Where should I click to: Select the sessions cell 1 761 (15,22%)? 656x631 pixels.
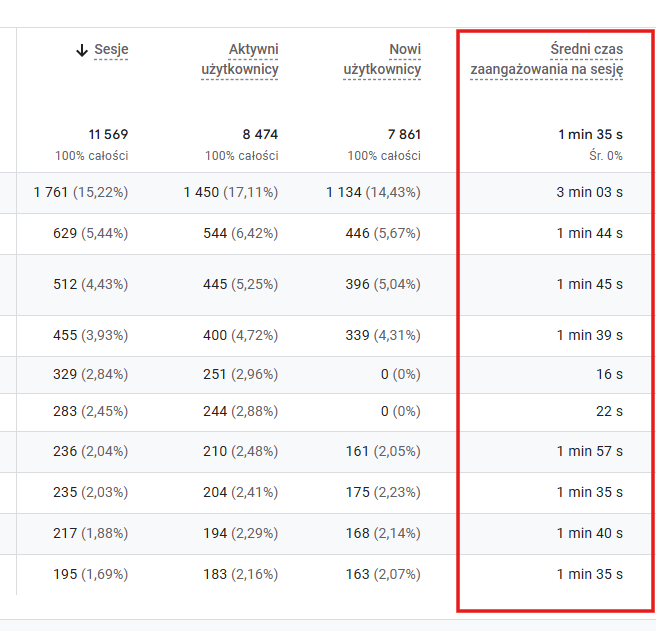(80, 192)
